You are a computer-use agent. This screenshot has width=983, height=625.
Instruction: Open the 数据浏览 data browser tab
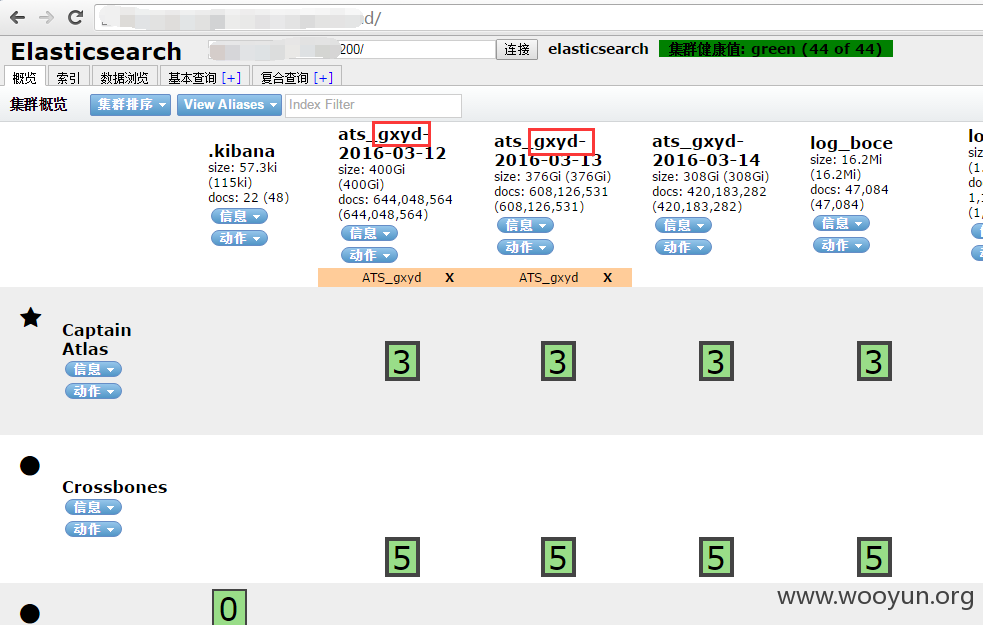[124, 77]
